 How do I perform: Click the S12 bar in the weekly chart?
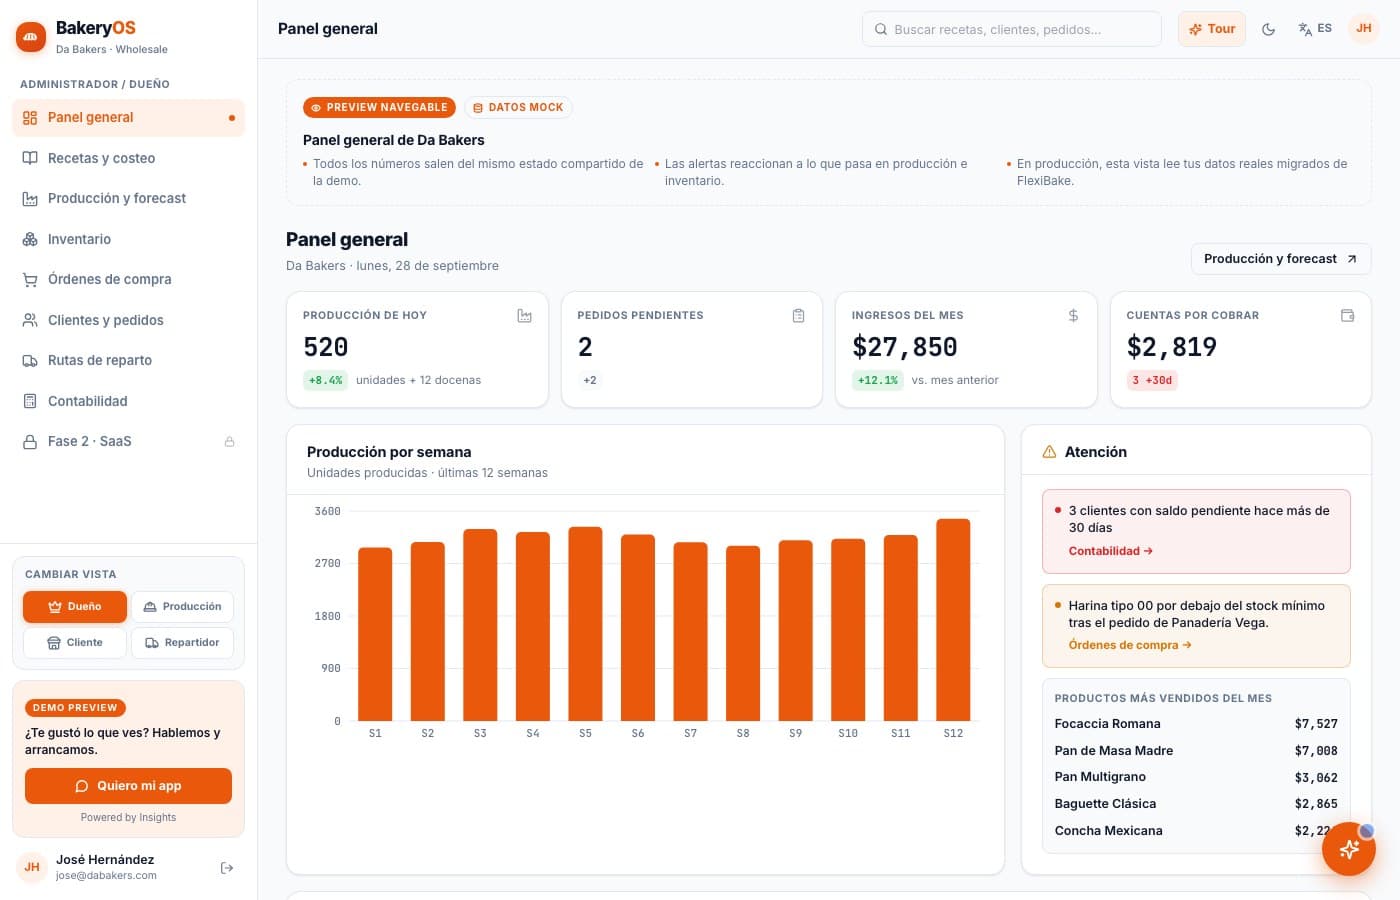pos(953,620)
